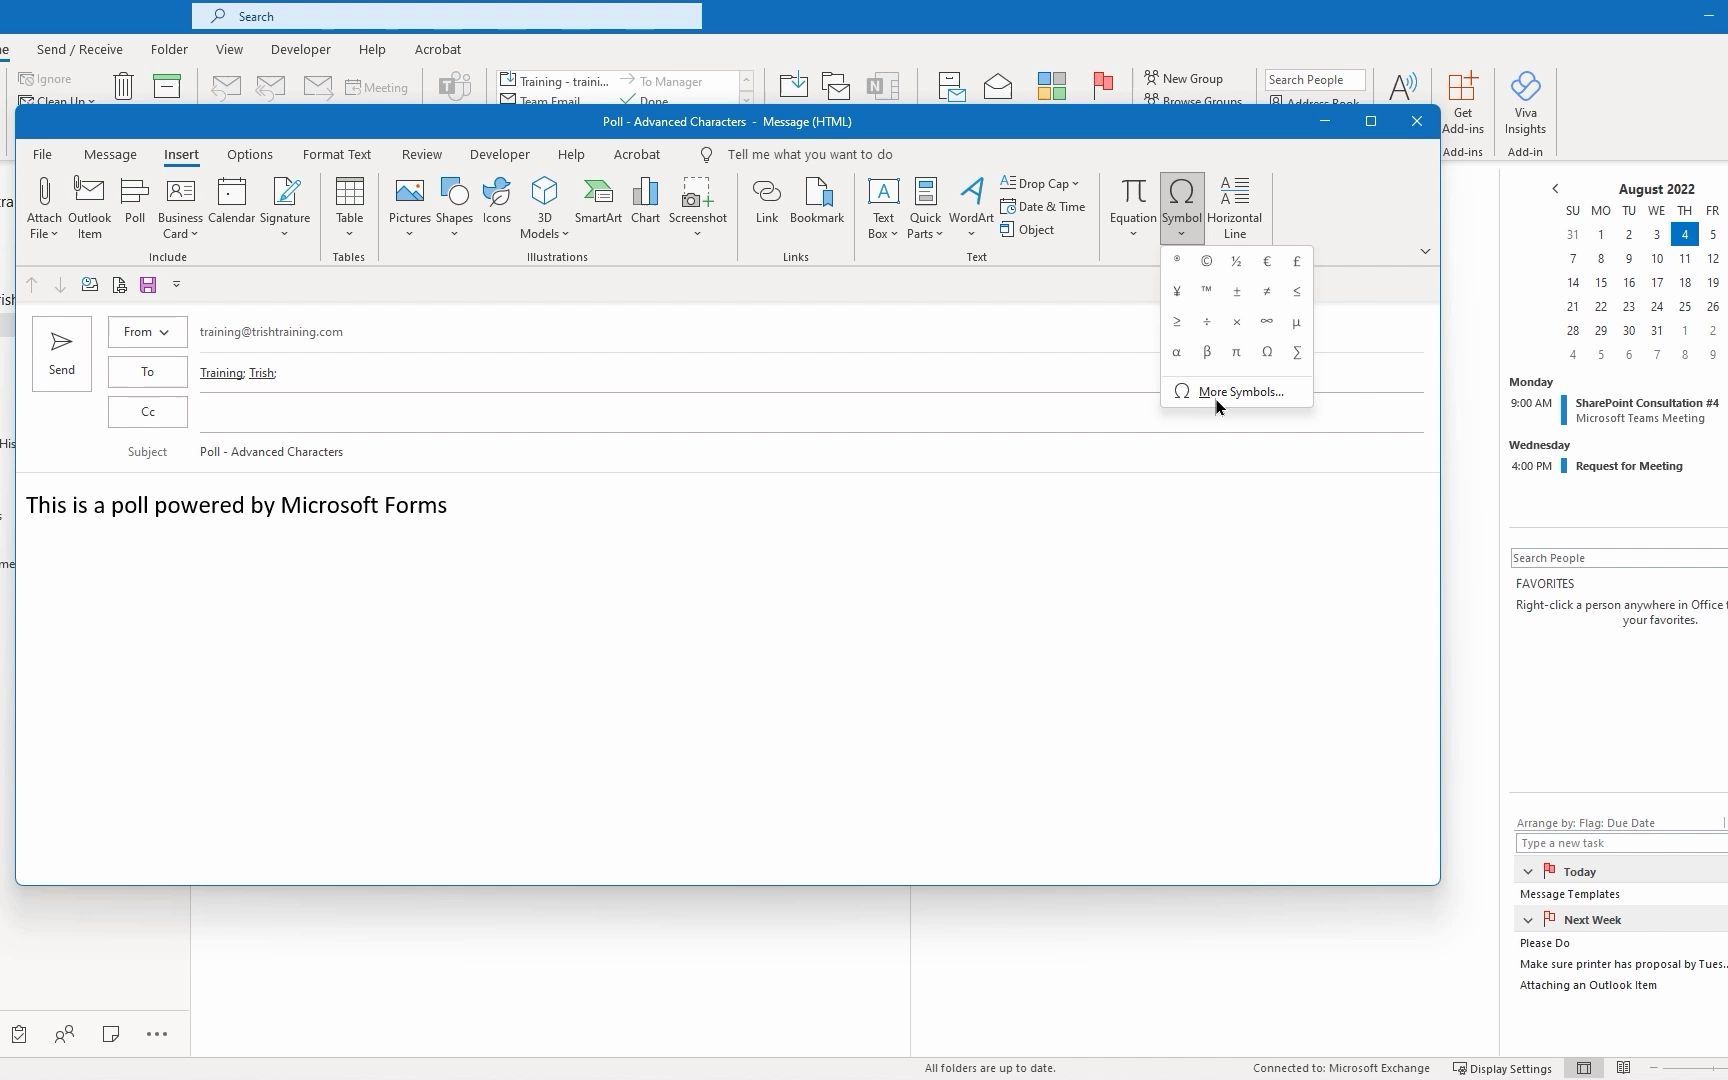Insert SmartArt graphic
This screenshot has width=1728, height=1080.
point(598,200)
